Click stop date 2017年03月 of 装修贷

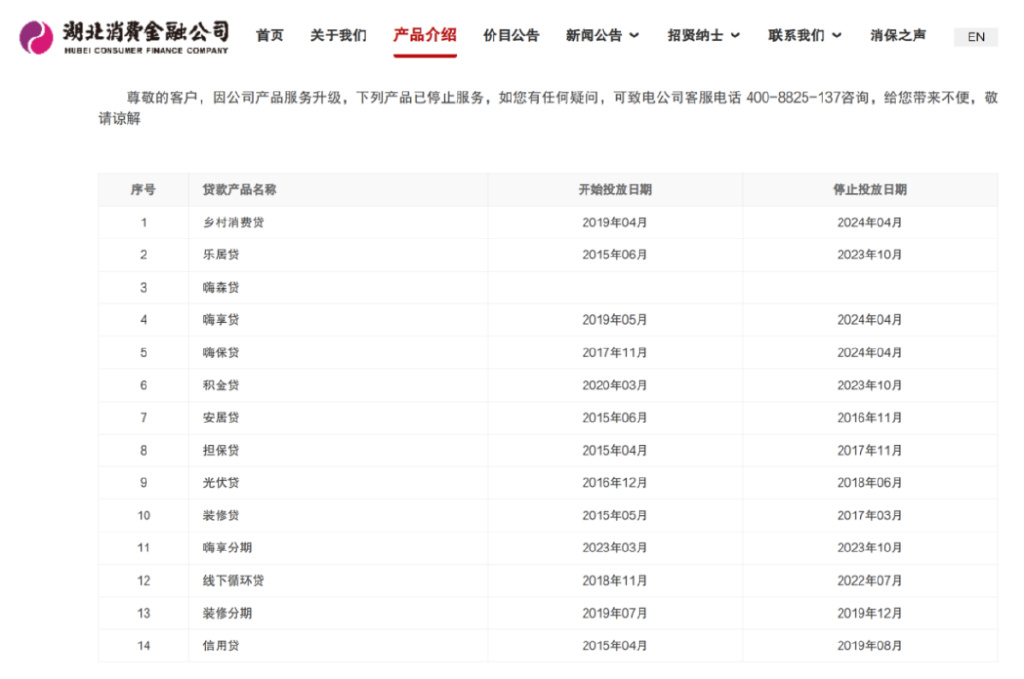[870, 516]
